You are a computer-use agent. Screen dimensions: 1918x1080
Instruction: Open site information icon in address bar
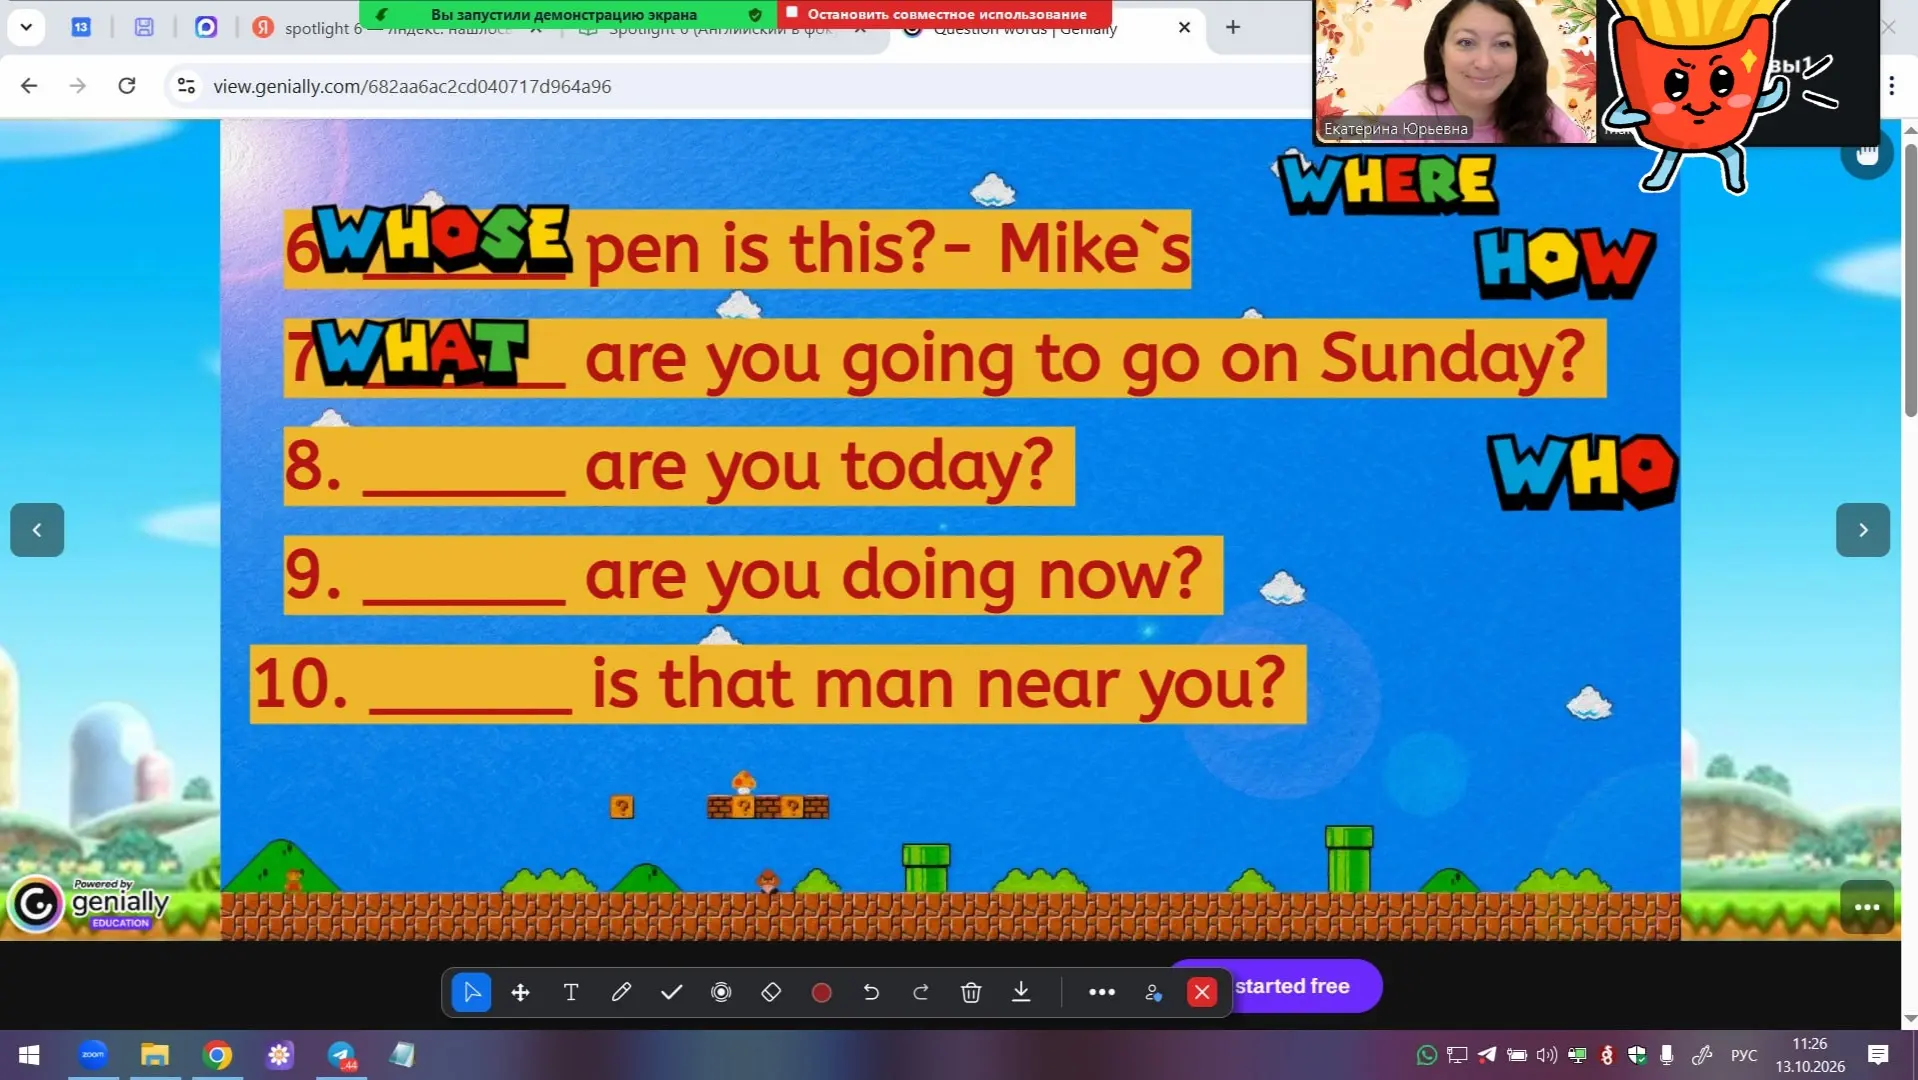point(186,86)
